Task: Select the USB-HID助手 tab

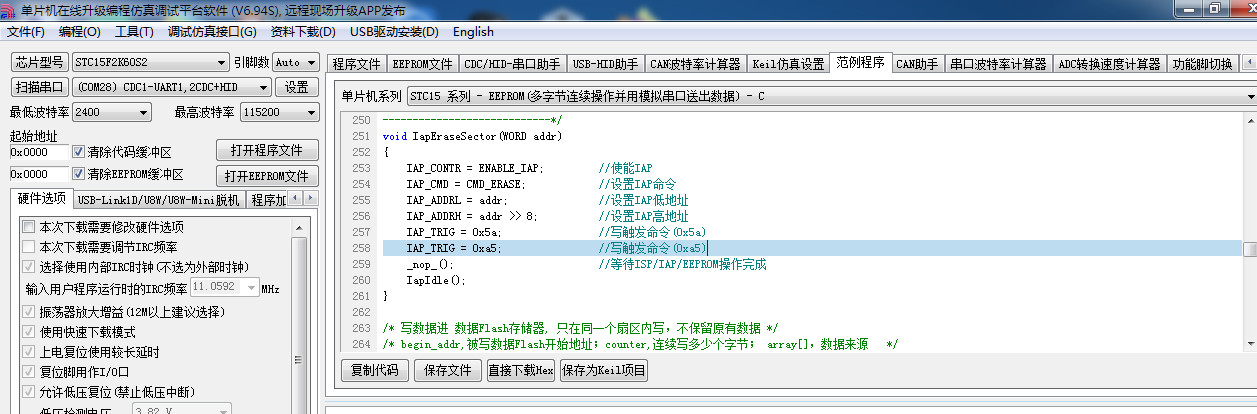Action: (605, 64)
